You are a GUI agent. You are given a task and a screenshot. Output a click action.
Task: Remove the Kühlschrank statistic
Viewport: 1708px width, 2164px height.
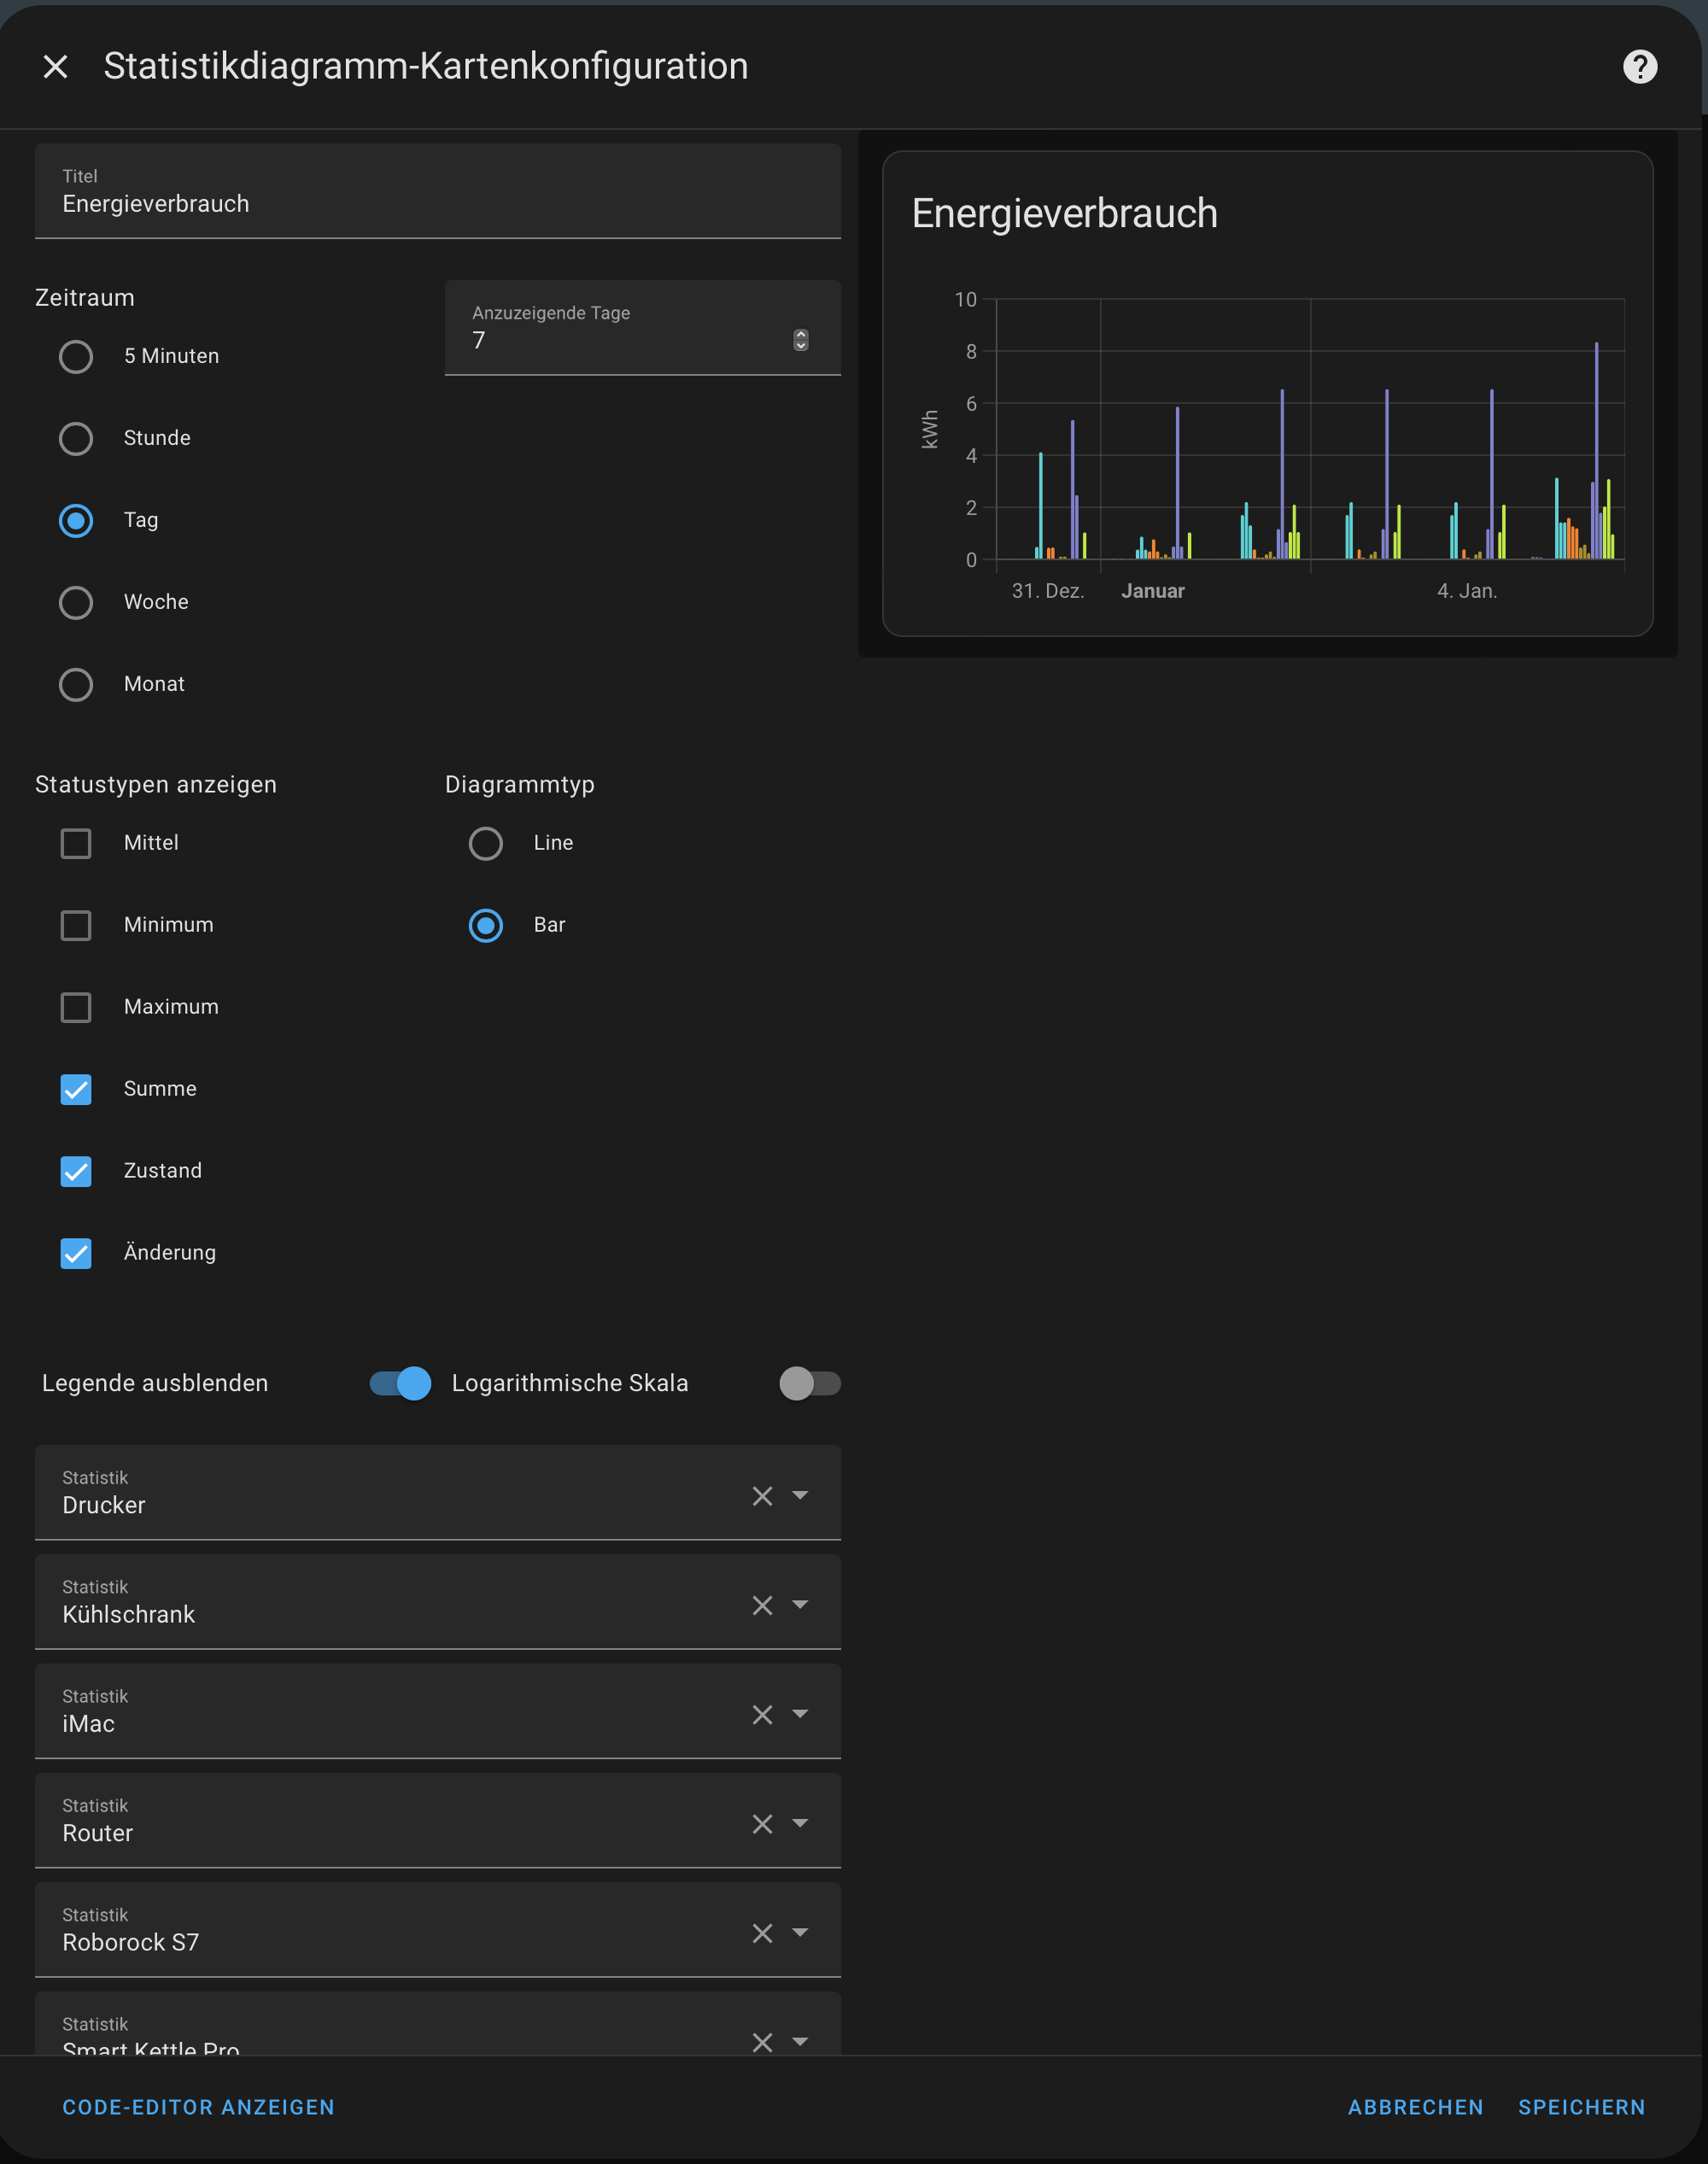coord(762,1605)
